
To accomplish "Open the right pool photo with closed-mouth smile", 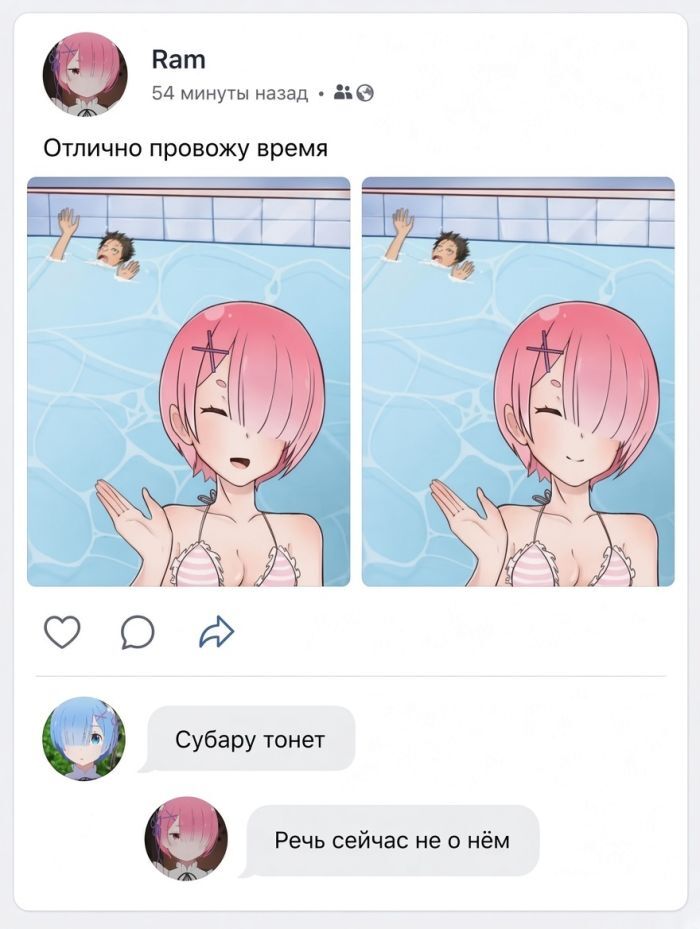I will click(518, 382).
